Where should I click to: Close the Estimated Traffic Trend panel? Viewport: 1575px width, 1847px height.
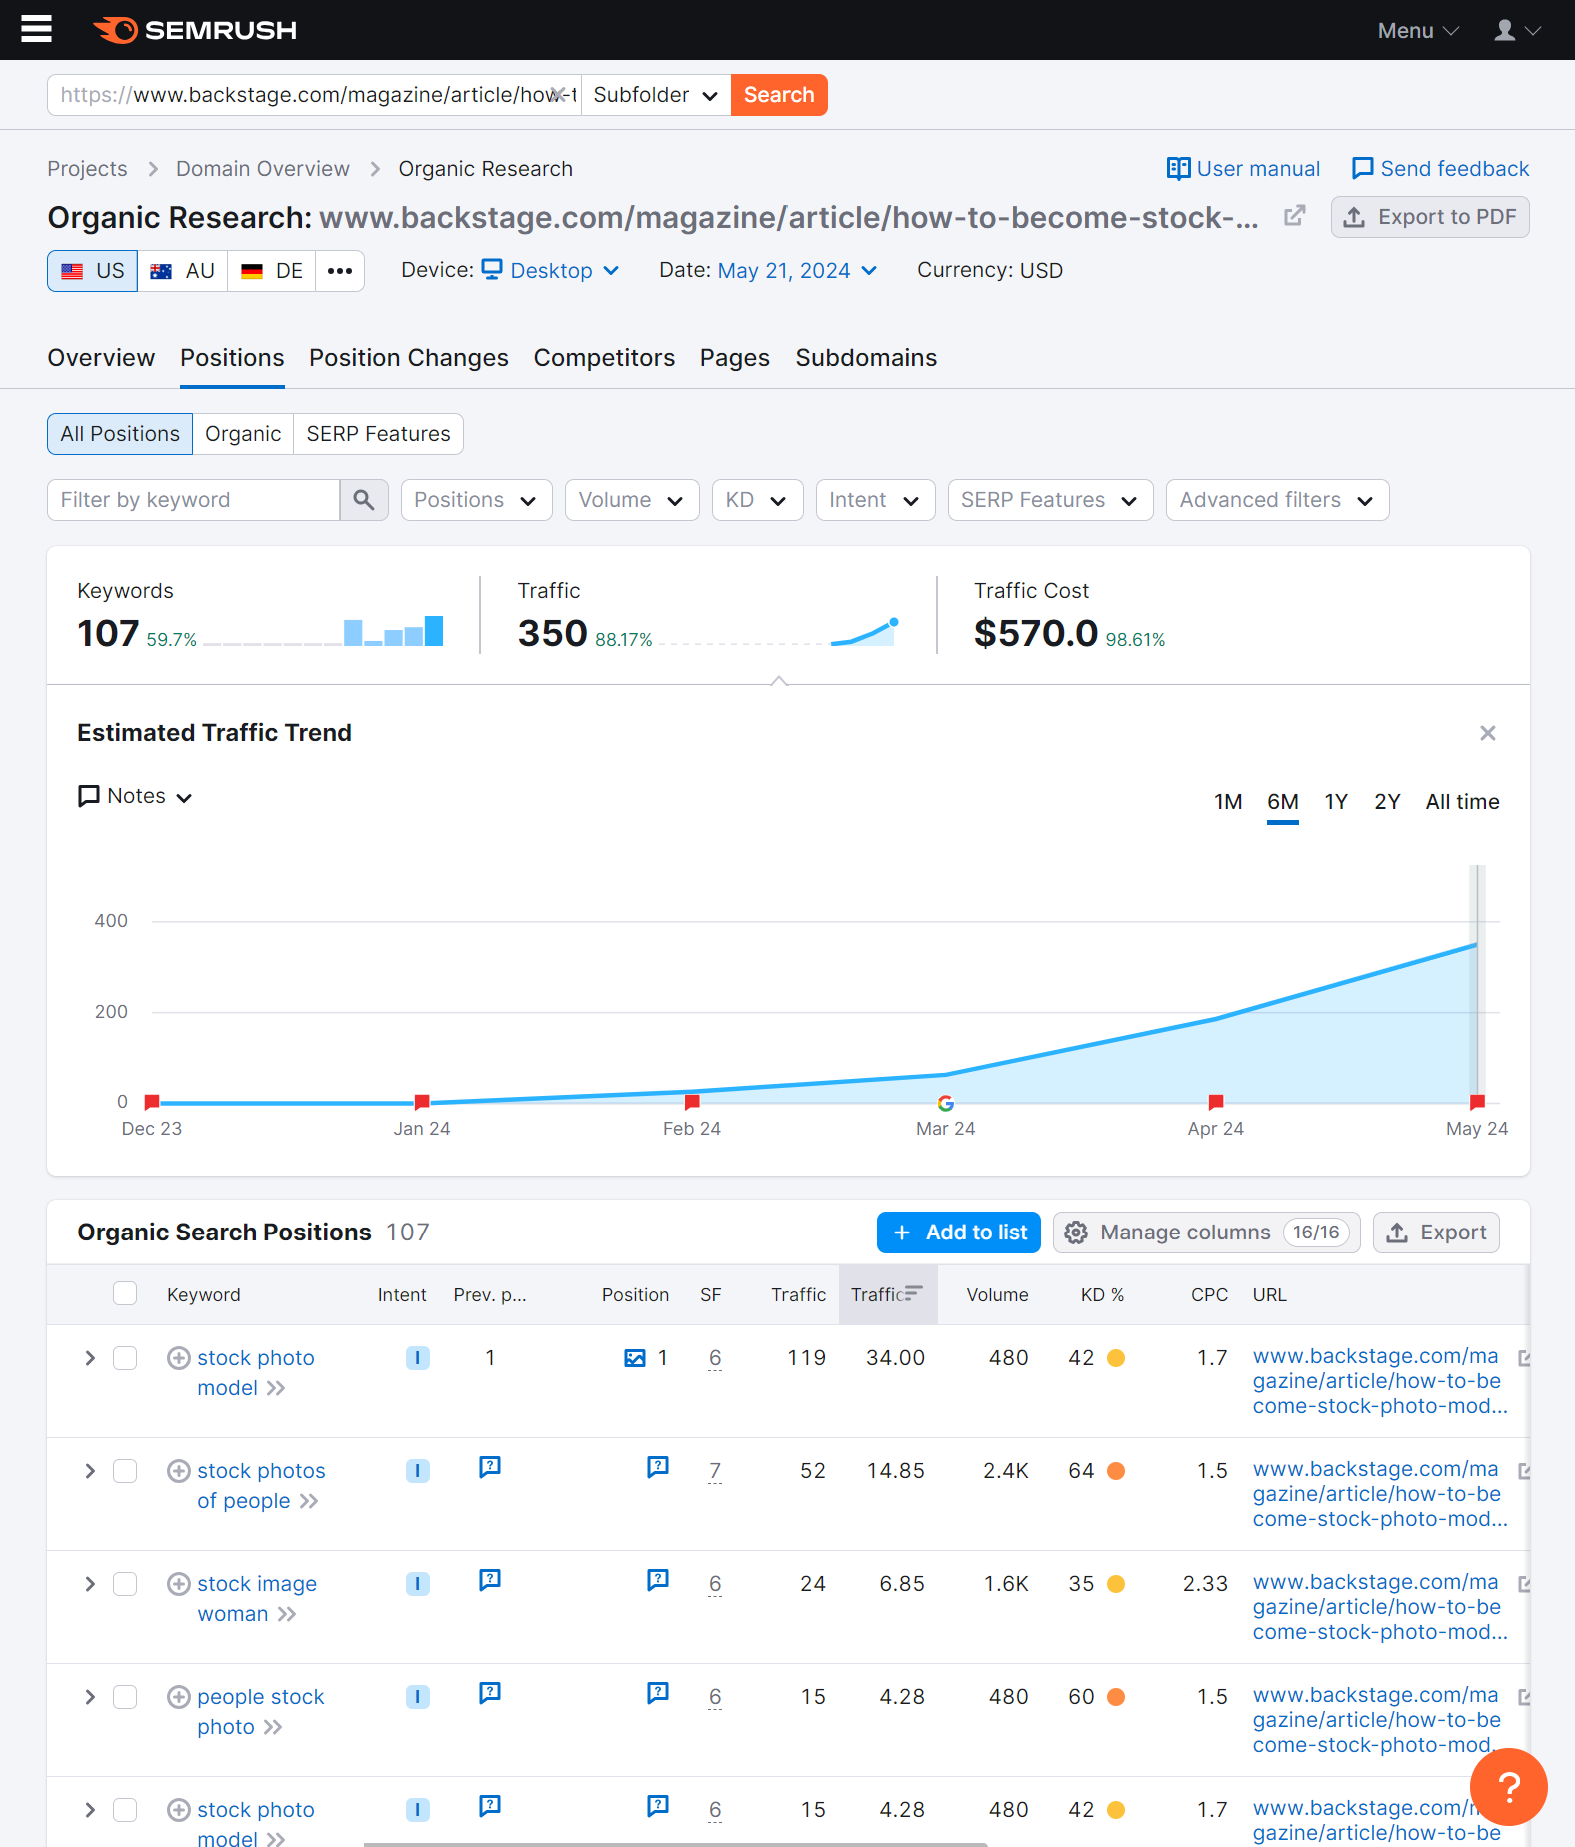click(1488, 733)
